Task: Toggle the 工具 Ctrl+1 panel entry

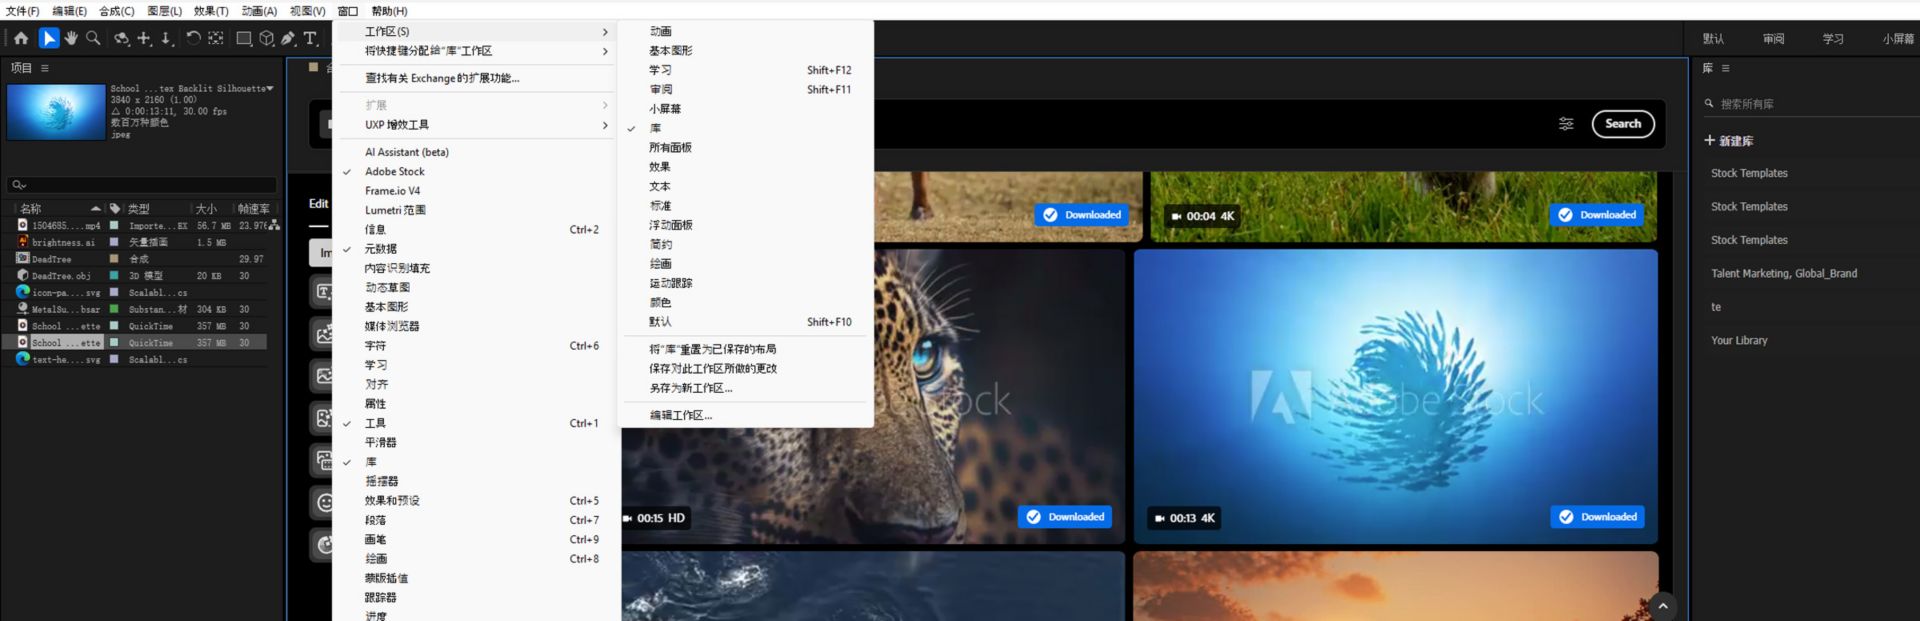Action: click(x=474, y=424)
